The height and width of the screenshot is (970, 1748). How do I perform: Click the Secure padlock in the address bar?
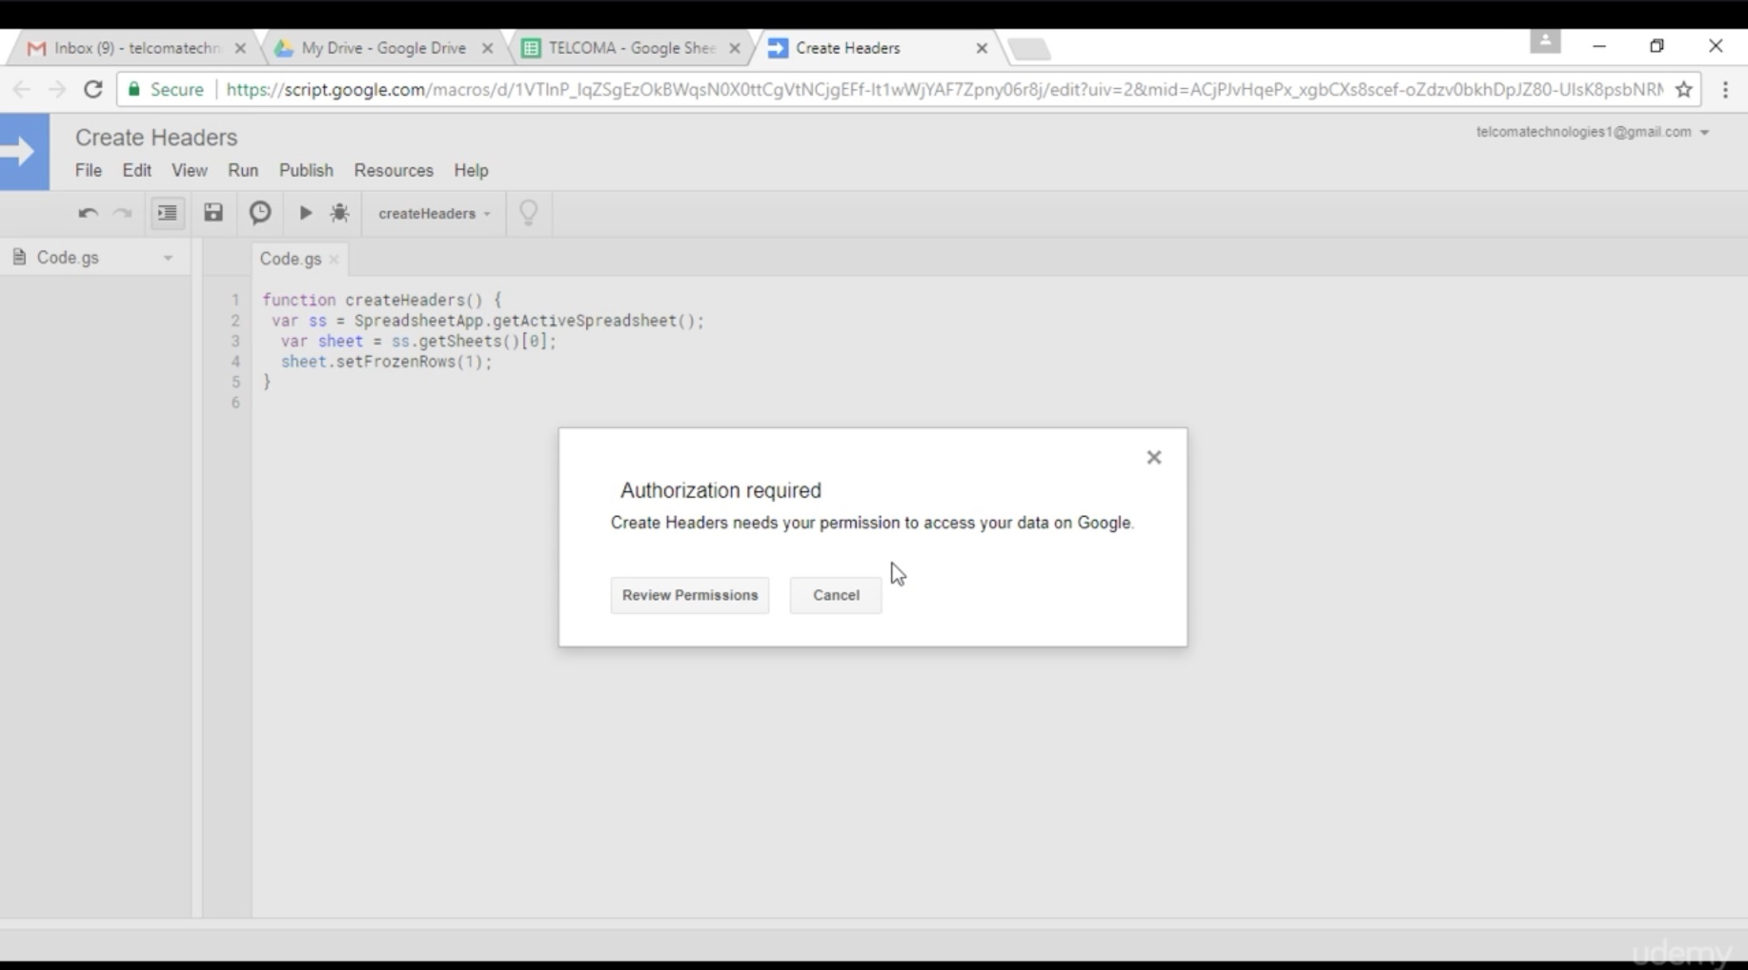tap(133, 89)
